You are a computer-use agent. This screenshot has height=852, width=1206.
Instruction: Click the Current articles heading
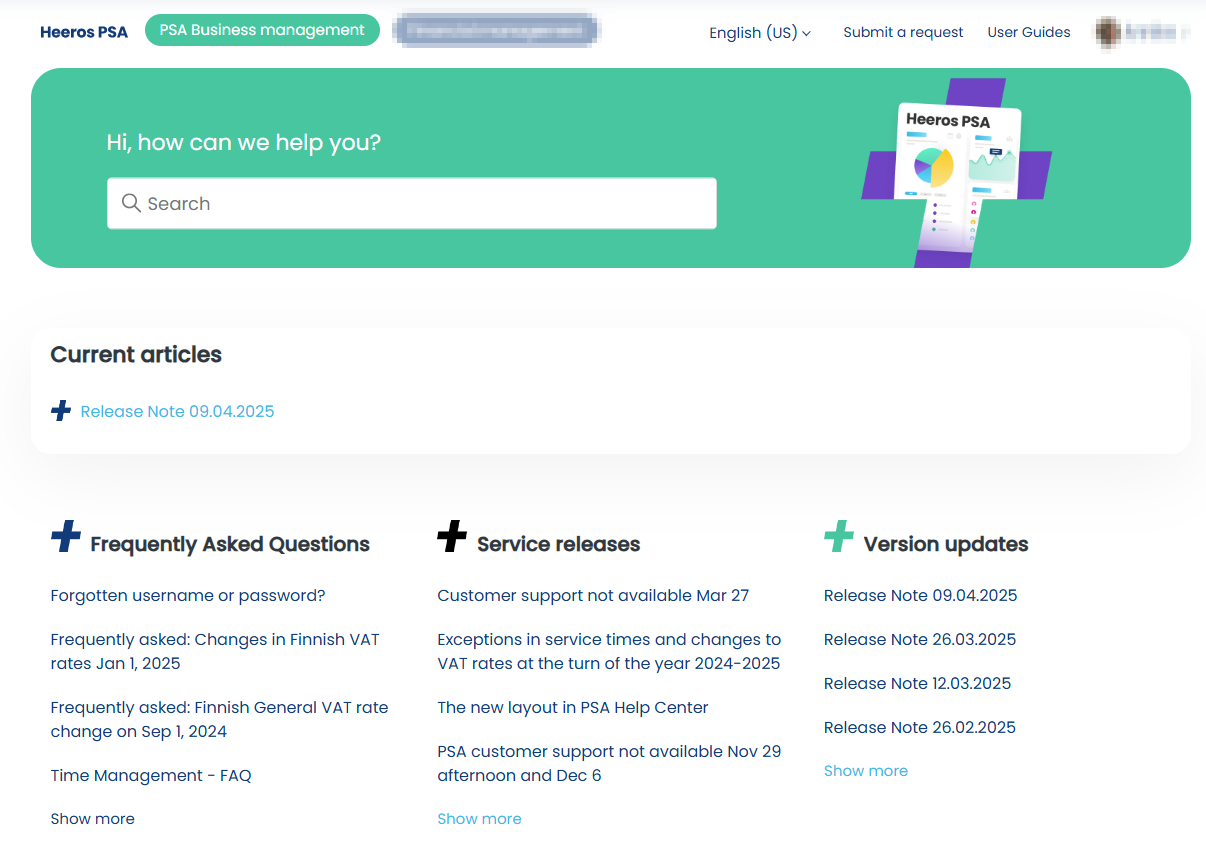tap(136, 354)
